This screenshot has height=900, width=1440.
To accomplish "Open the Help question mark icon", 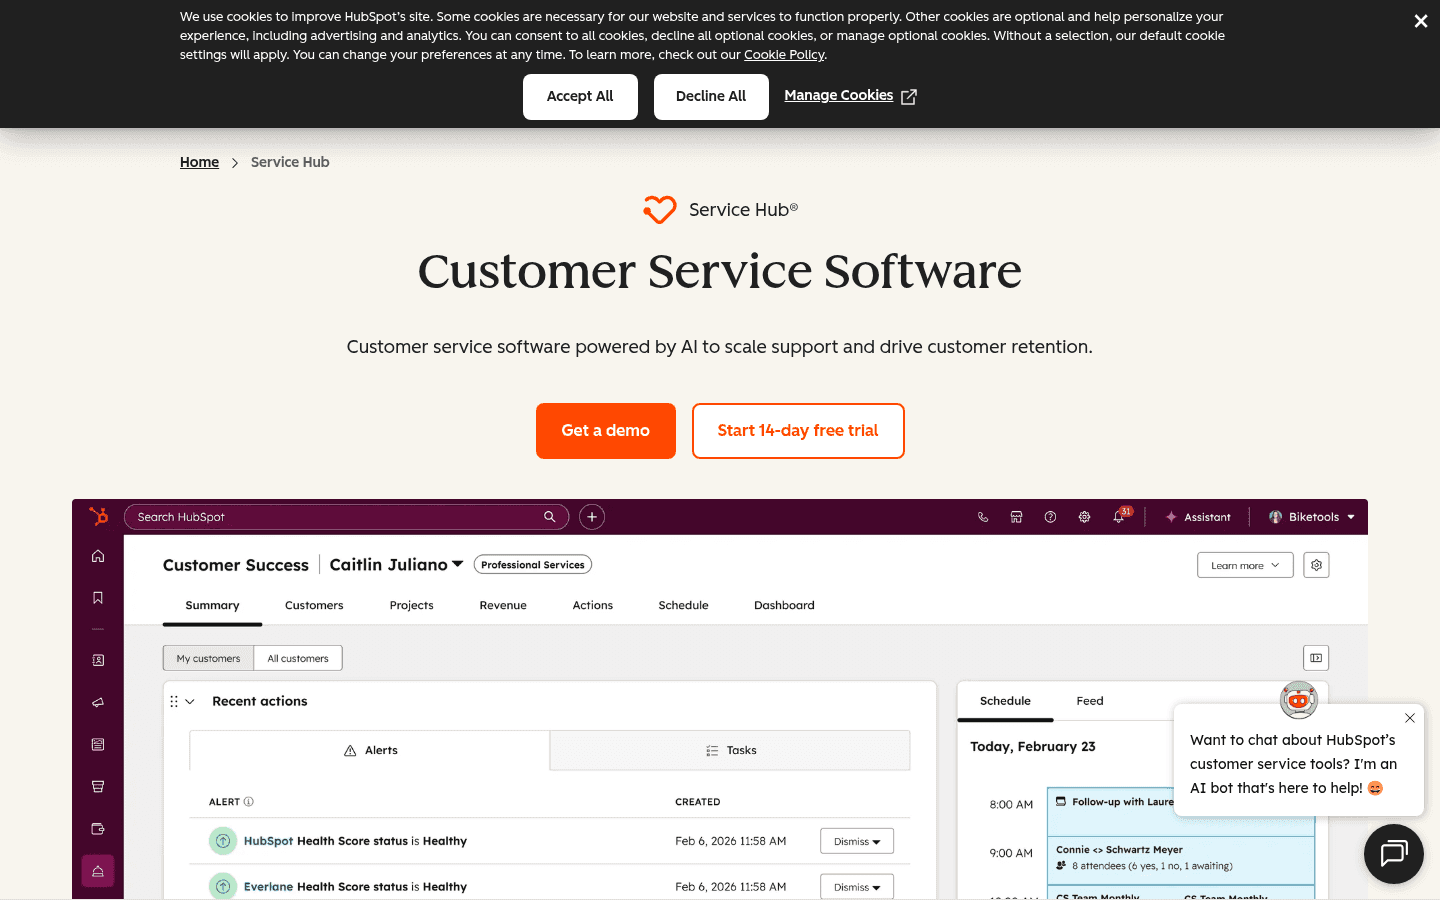I will coord(1050,517).
